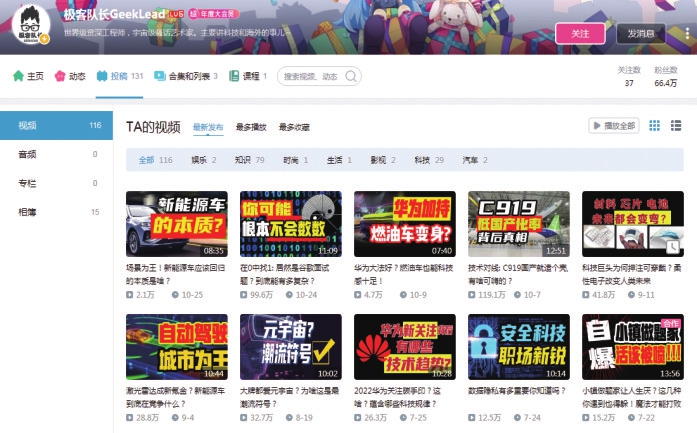Click the watch-later clock icon on 柔性电子 thumbnail
697x433 pixels.
coord(673,246)
